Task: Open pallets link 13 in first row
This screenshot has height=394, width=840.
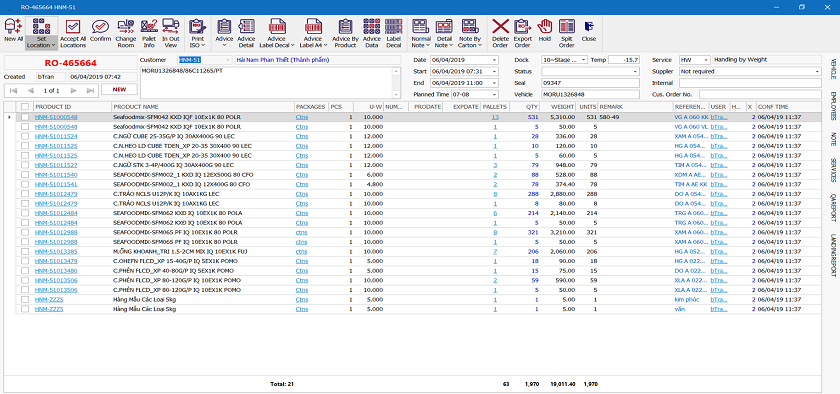Action: (495, 117)
